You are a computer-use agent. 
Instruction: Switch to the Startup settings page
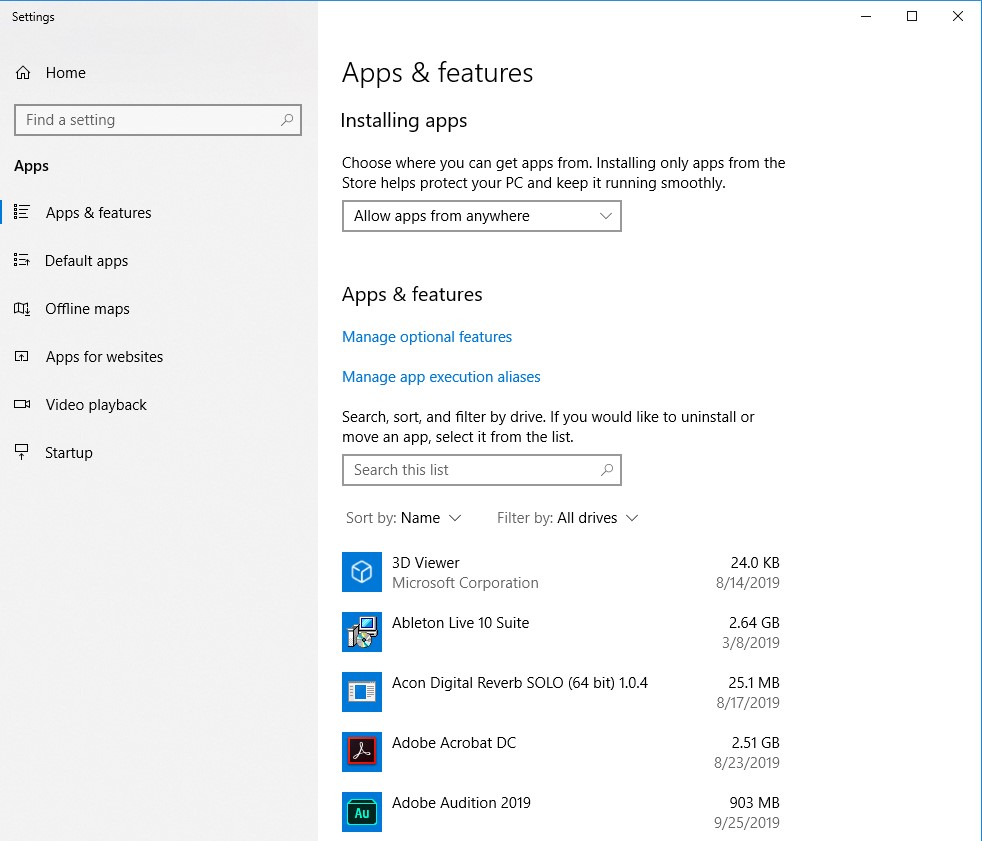68,453
